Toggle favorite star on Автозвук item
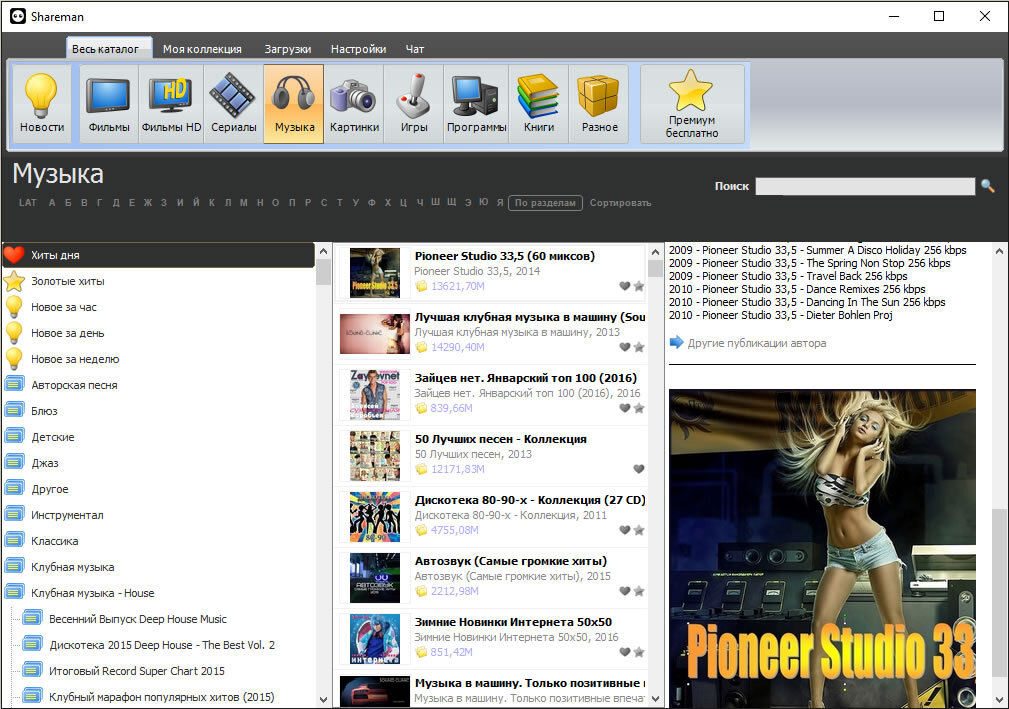Image resolution: width=1009 pixels, height=709 pixels. [x=638, y=591]
